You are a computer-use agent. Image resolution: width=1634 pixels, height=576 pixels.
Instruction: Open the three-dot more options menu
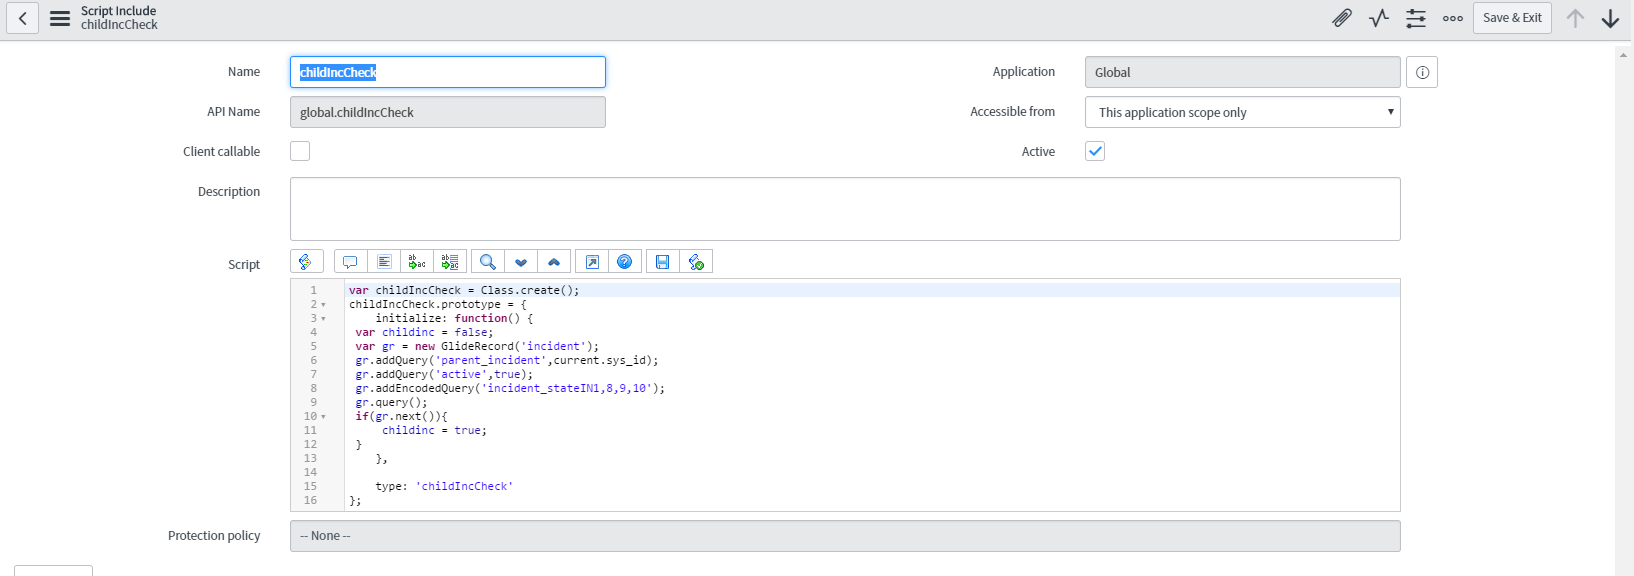pos(1453,18)
